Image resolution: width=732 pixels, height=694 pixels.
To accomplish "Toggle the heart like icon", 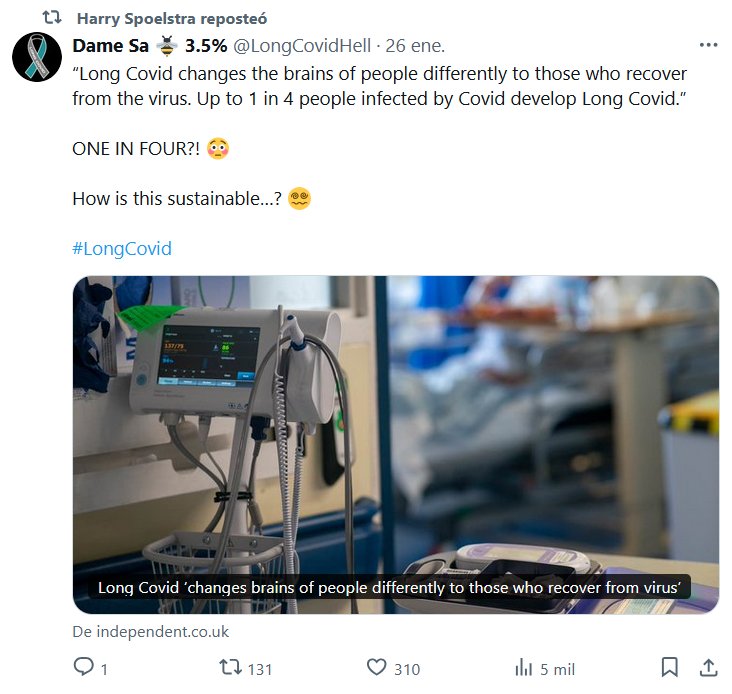I will (x=376, y=667).
